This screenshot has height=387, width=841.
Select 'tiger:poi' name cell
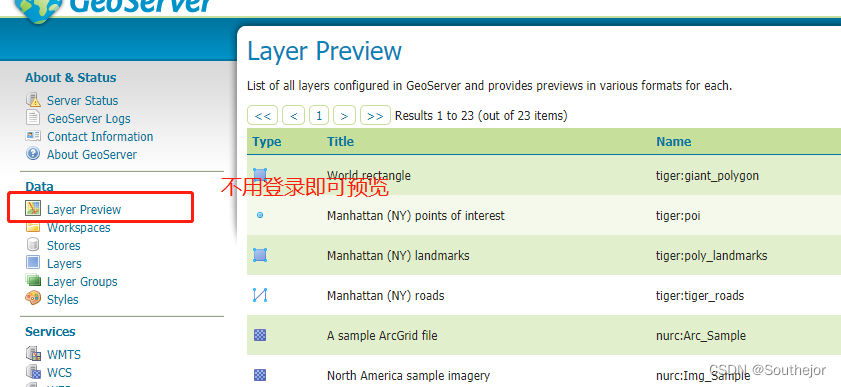tap(678, 215)
